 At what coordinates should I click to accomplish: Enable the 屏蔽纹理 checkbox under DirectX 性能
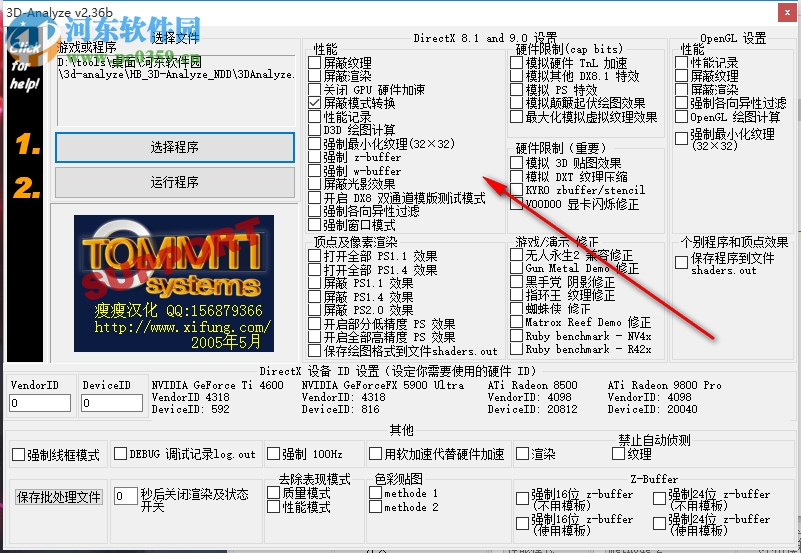tap(315, 63)
